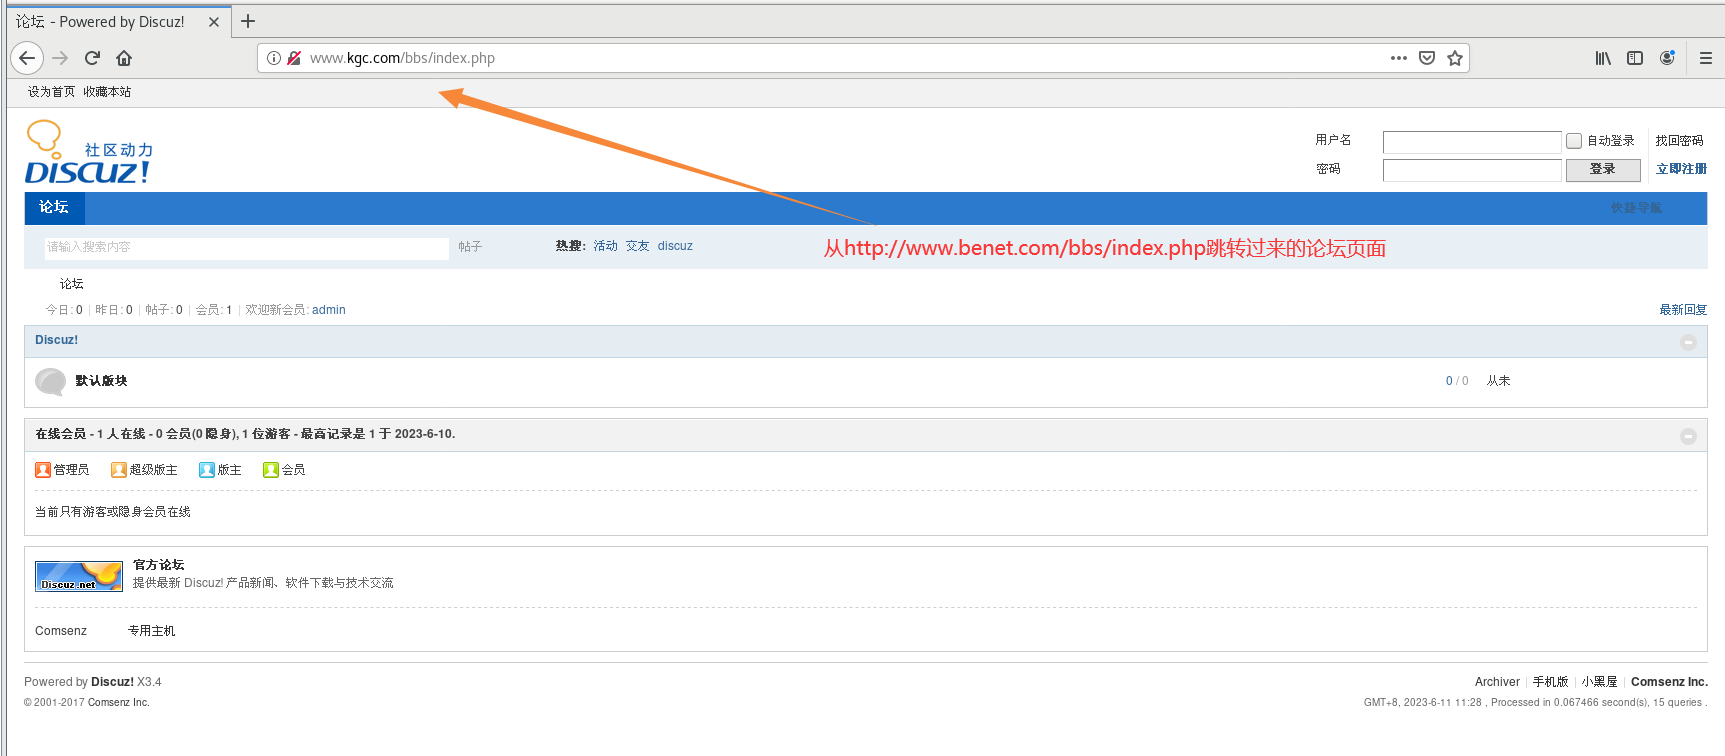This screenshot has width=1725, height=756.
Task: Open the 手机版 mobile version link
Action: tap(1550, 682)
